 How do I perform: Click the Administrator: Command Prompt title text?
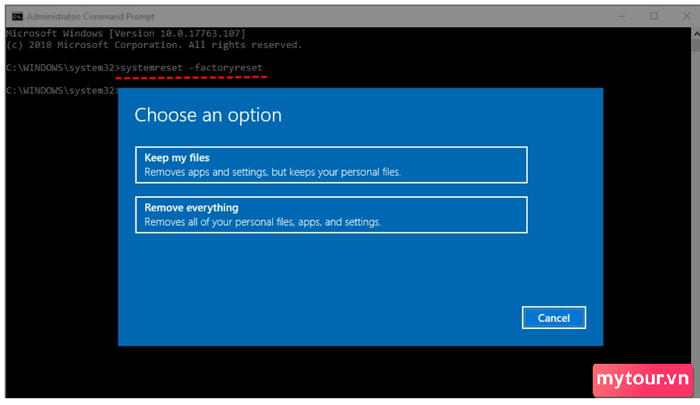[90, 17]
